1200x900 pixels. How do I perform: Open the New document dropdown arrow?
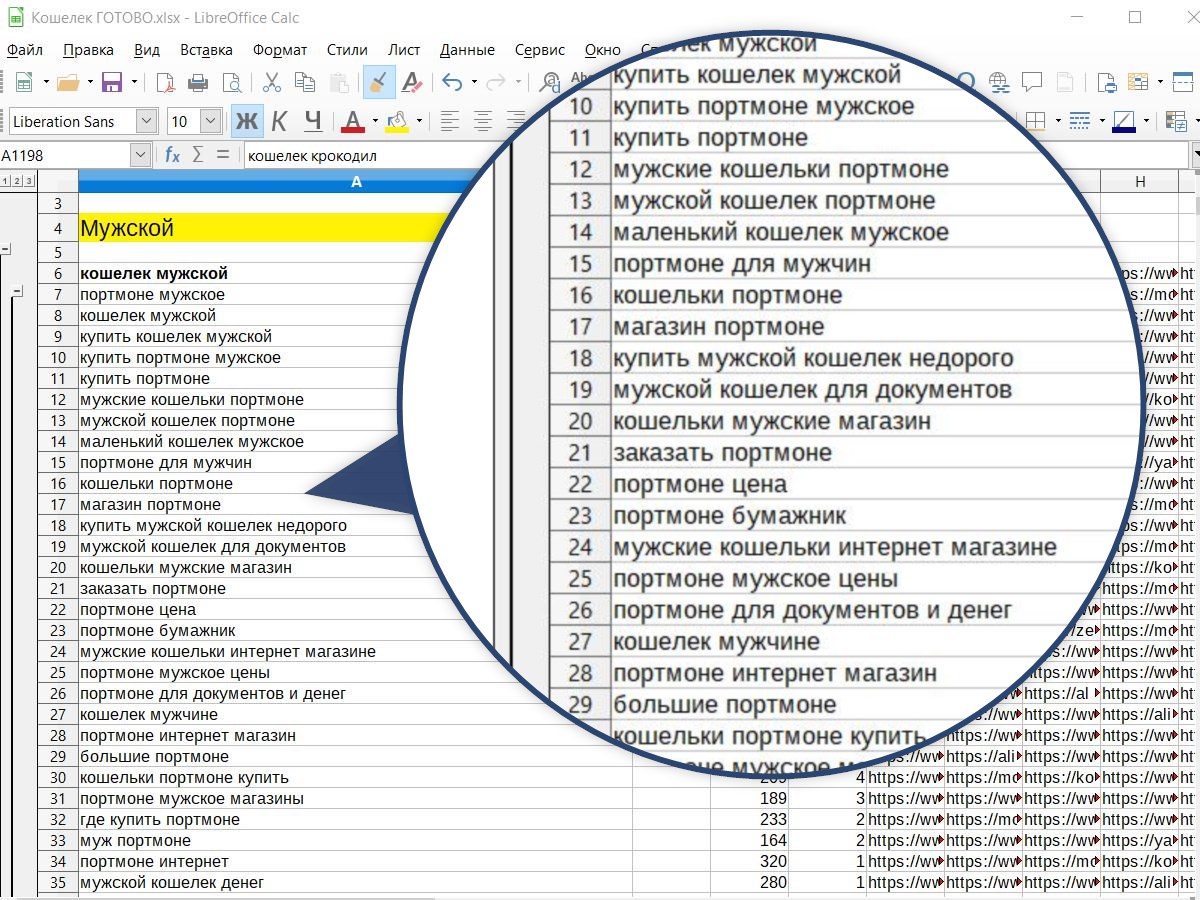coord(45,82)
